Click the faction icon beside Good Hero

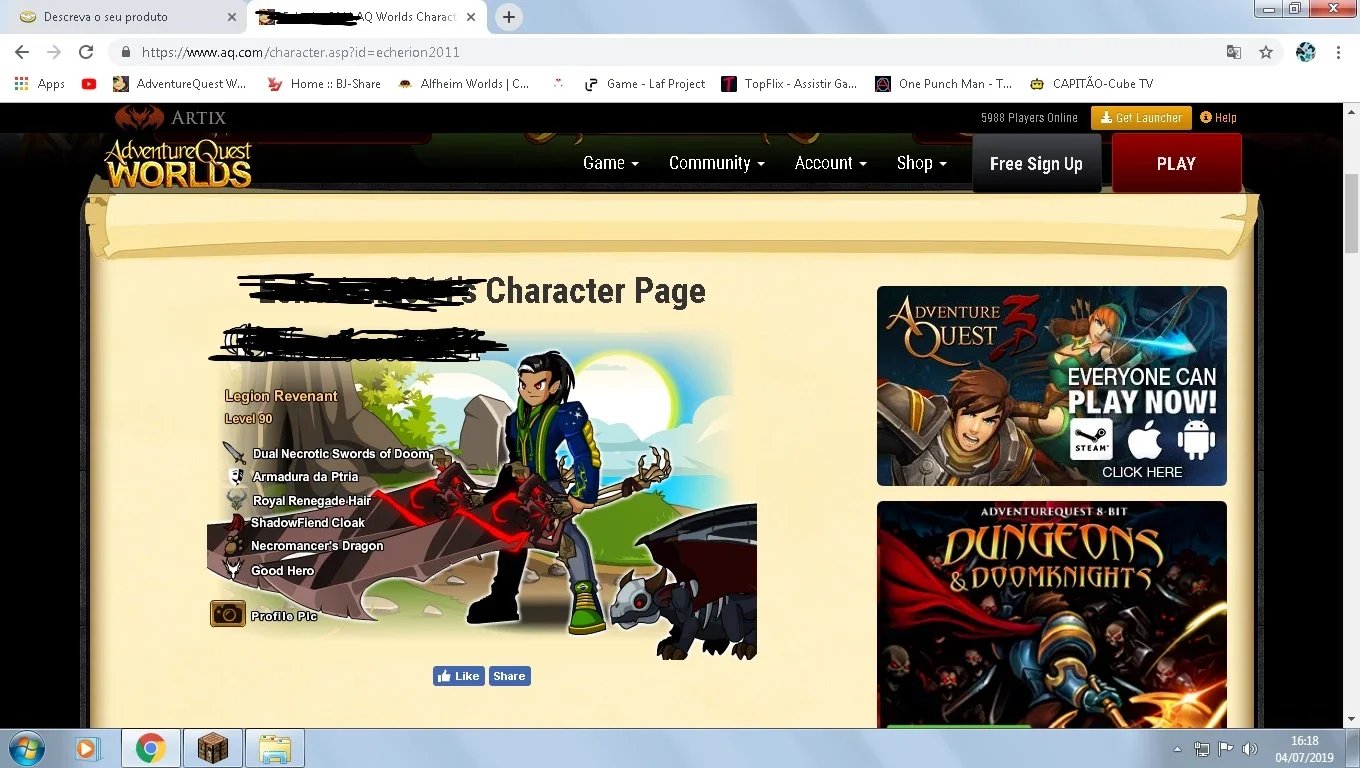pos(234,570)
